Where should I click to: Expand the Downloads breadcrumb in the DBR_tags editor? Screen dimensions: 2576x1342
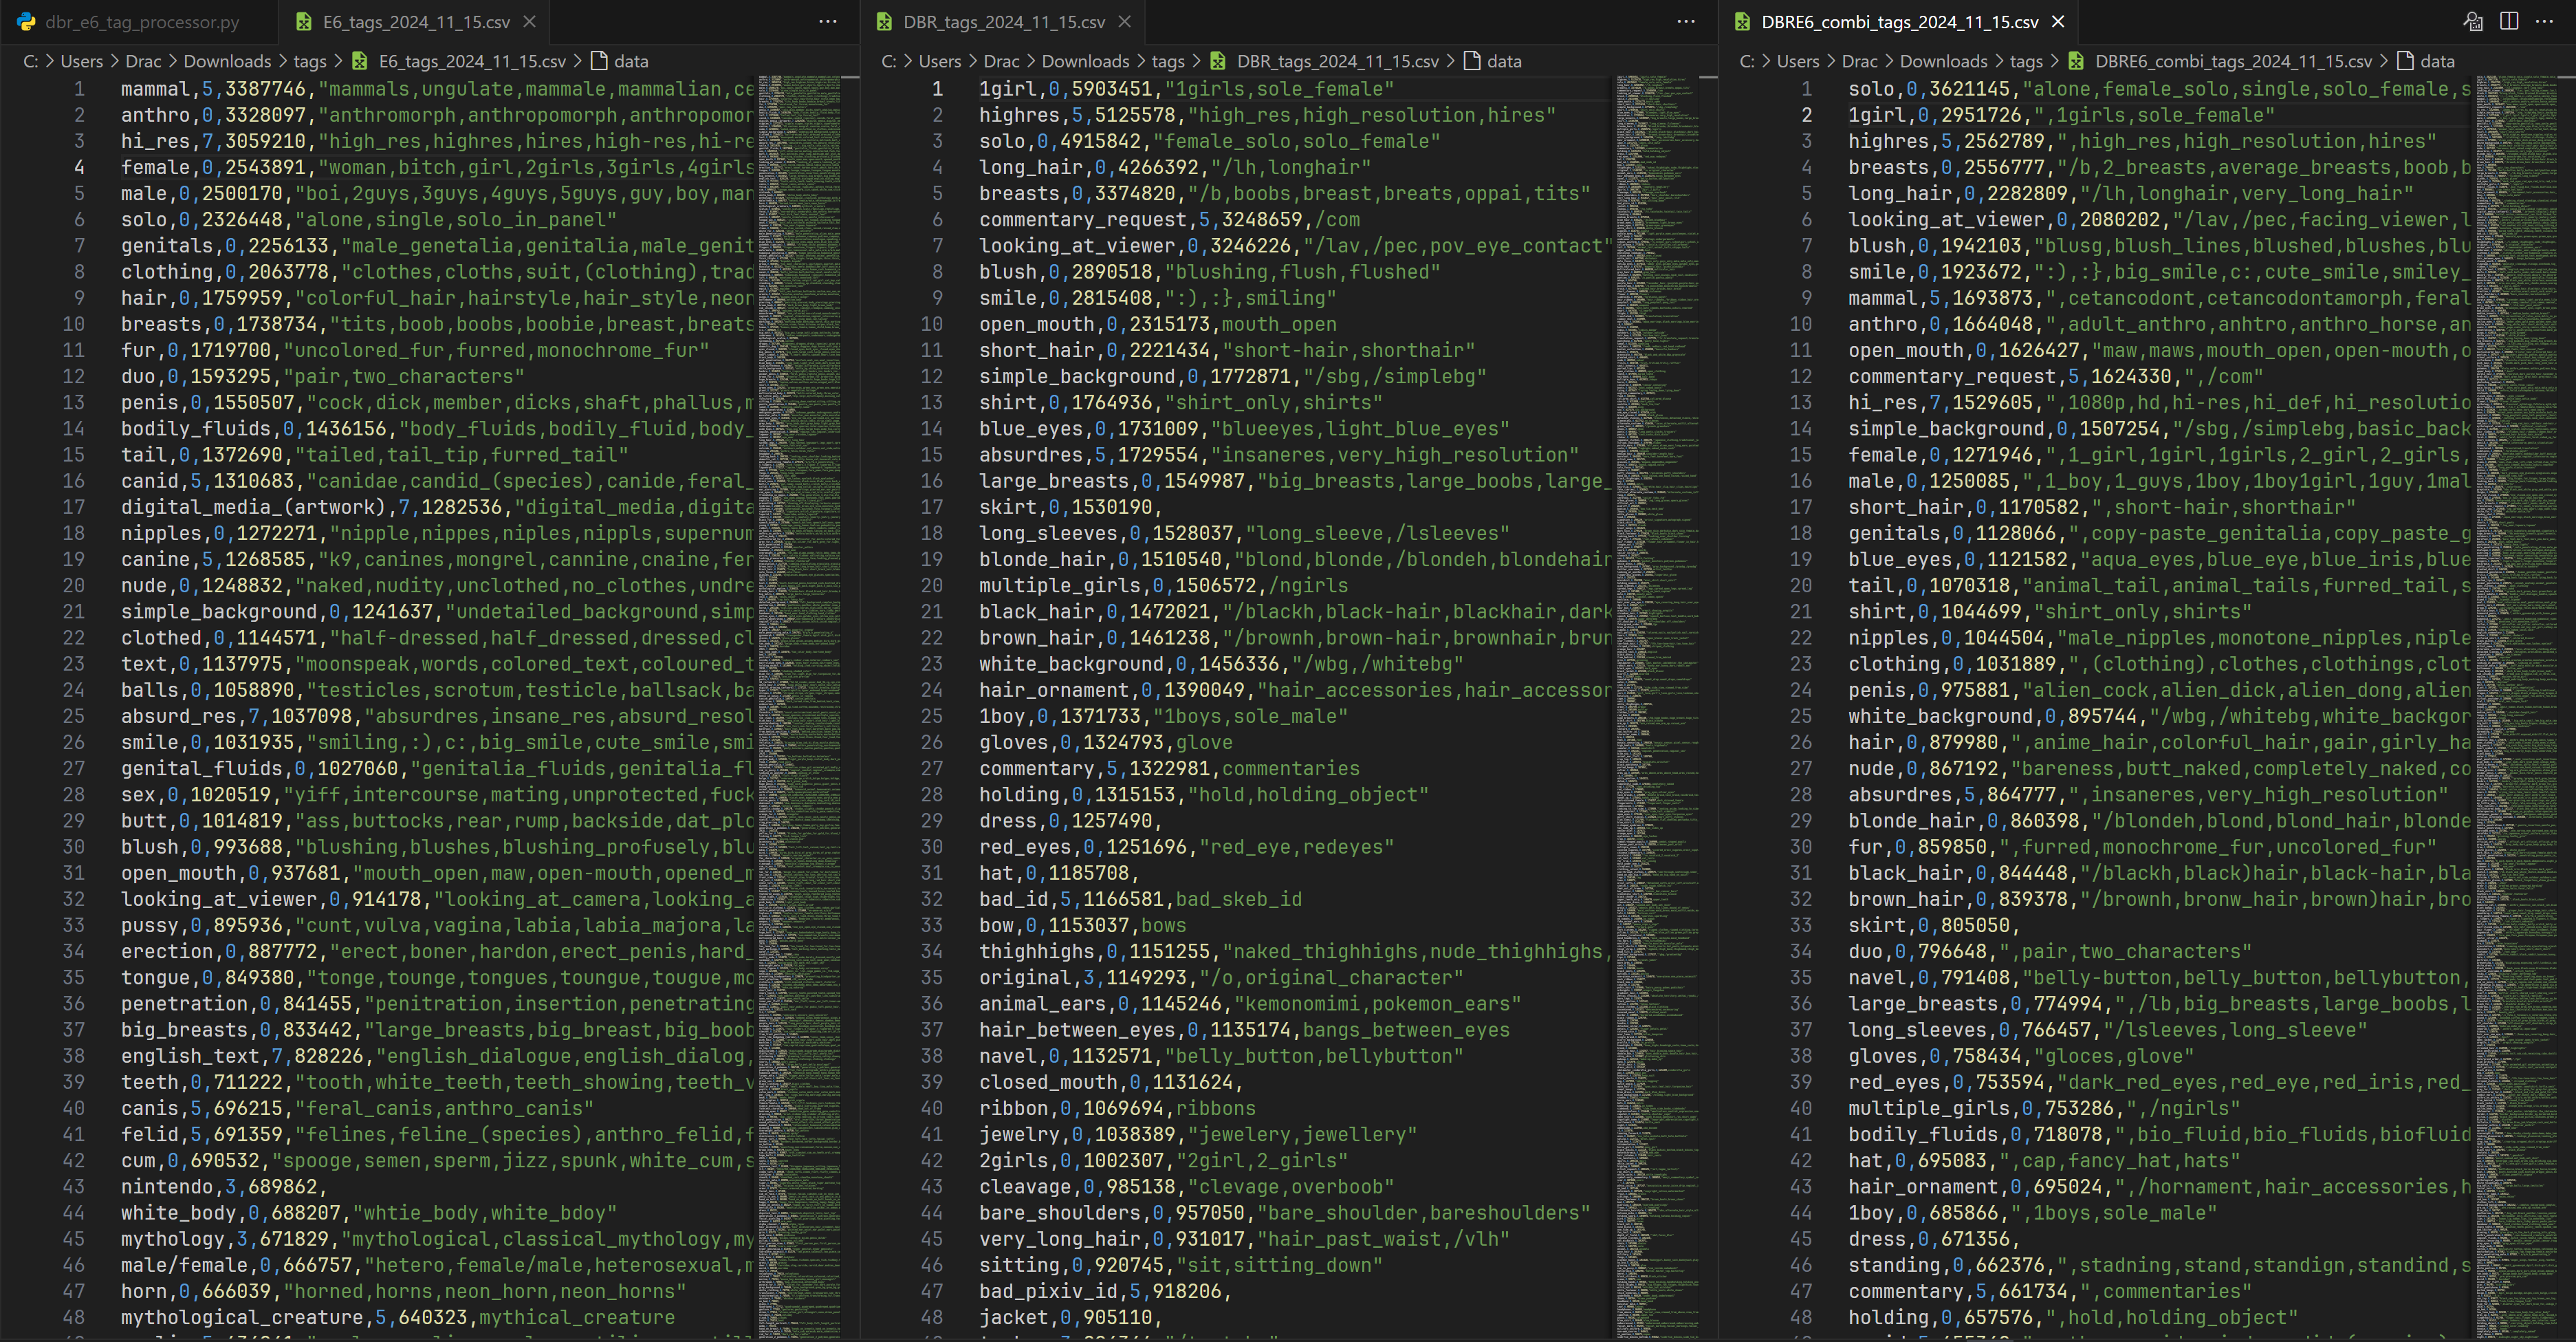point(1085,61)
